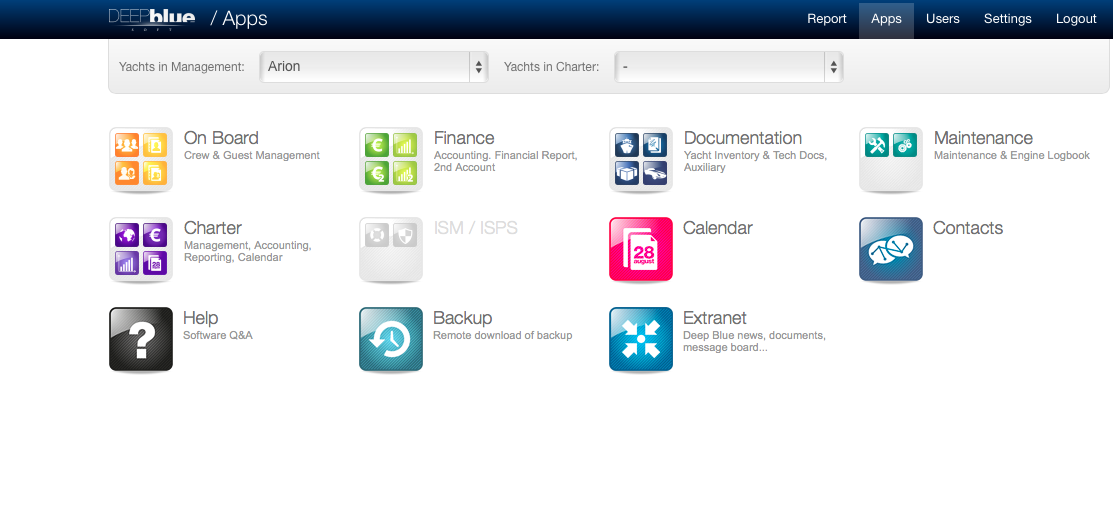Open the Backup clock icon
Image resolution: width=1113 pixels, height=528 pixels.
[390, 339]
